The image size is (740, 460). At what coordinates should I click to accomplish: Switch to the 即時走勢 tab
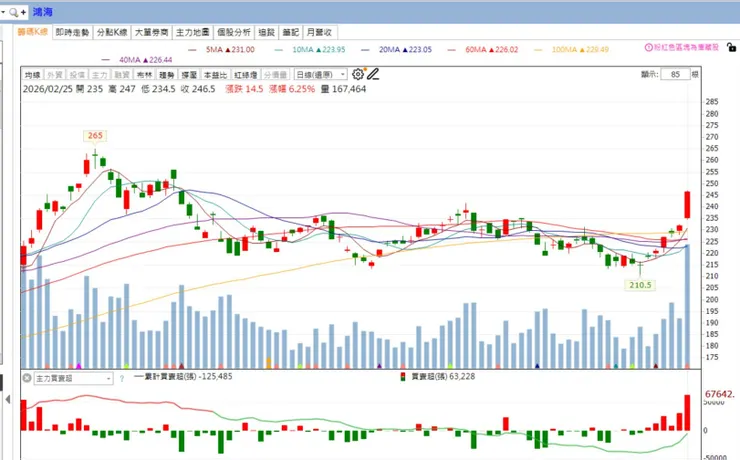click(72, 32)
